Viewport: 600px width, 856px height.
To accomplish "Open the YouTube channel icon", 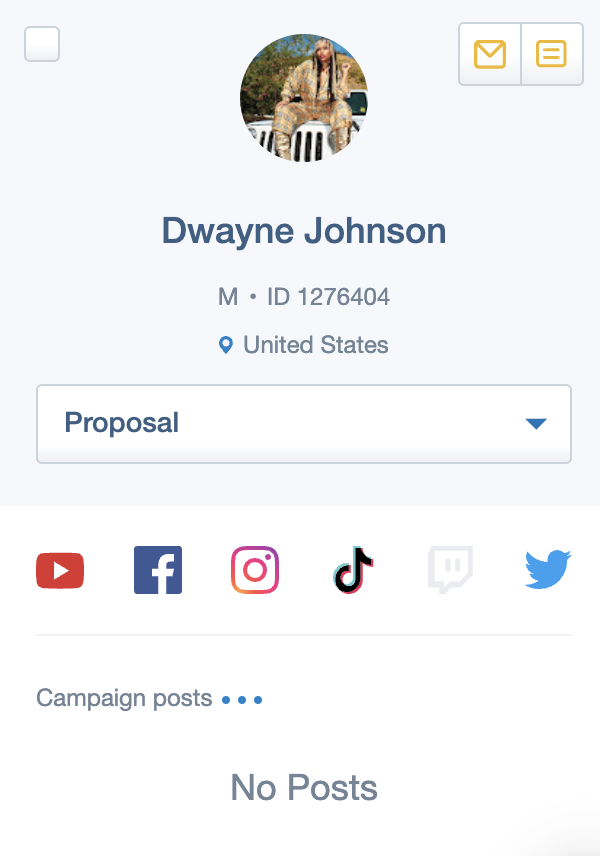I will coord(60,570).
